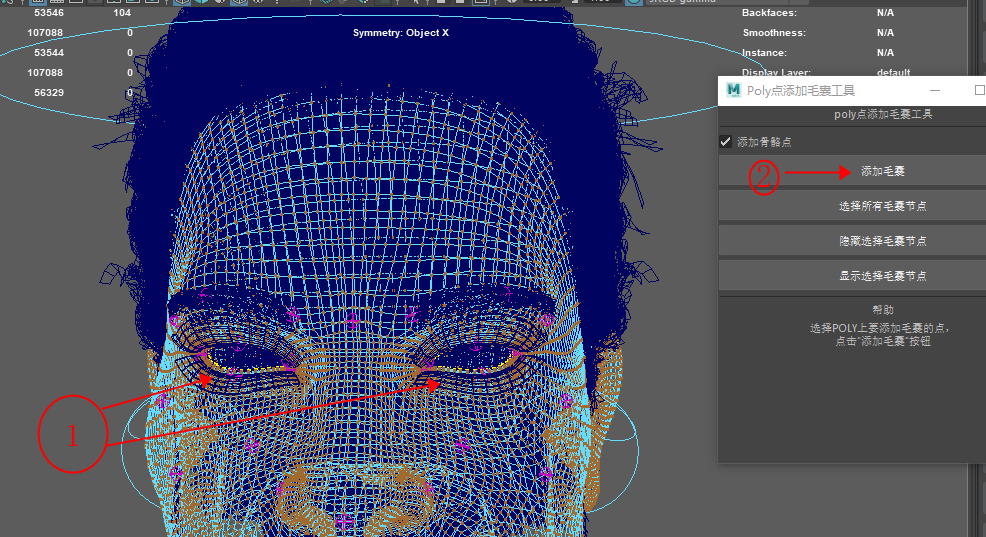
Task: Click the Maya logo in tool window title
Action: point(733,90)
